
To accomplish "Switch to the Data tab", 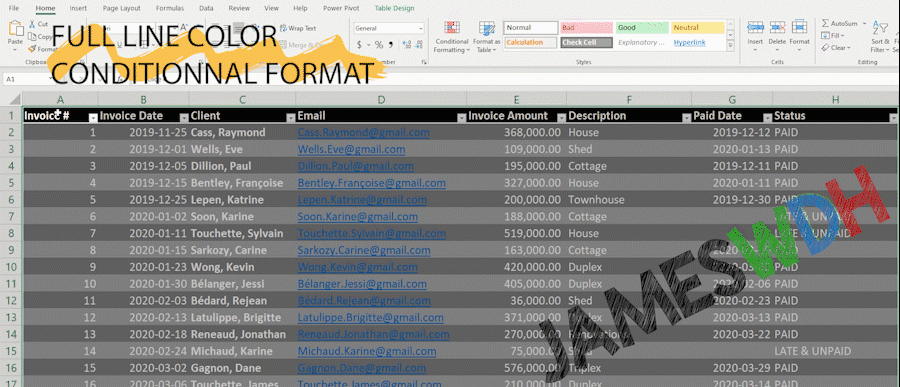I will [206, 9].
